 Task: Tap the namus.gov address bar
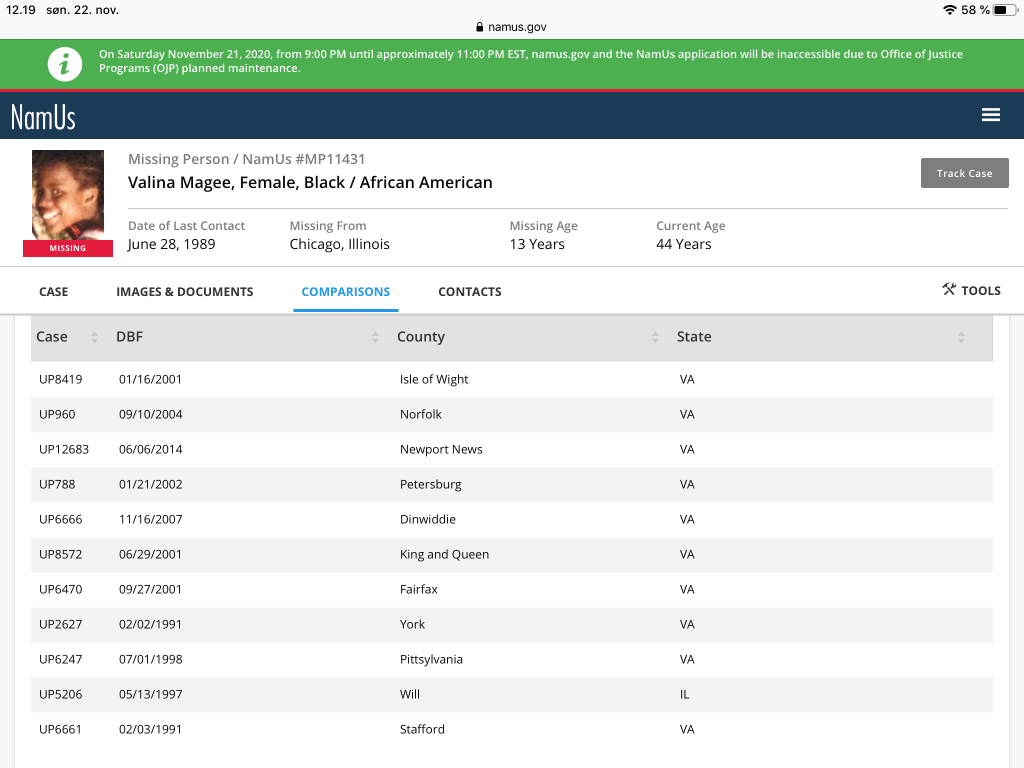[512, 28]
